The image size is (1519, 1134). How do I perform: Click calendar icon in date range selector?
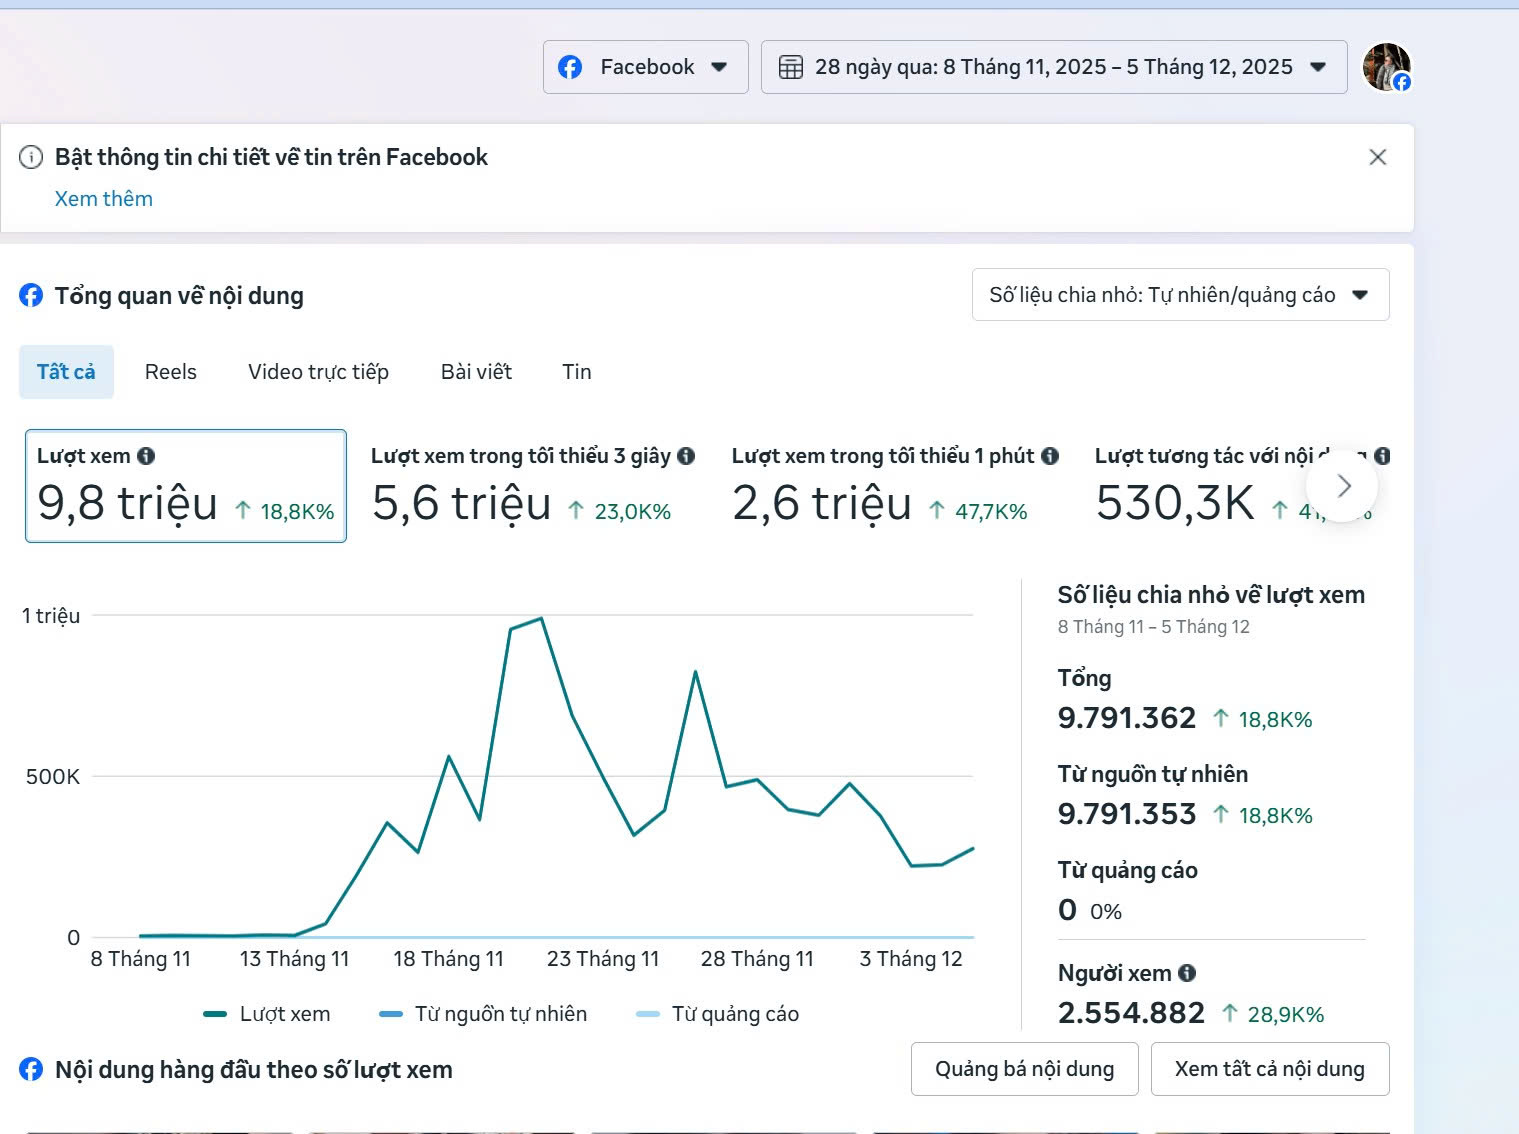click(x=790, y=67)
